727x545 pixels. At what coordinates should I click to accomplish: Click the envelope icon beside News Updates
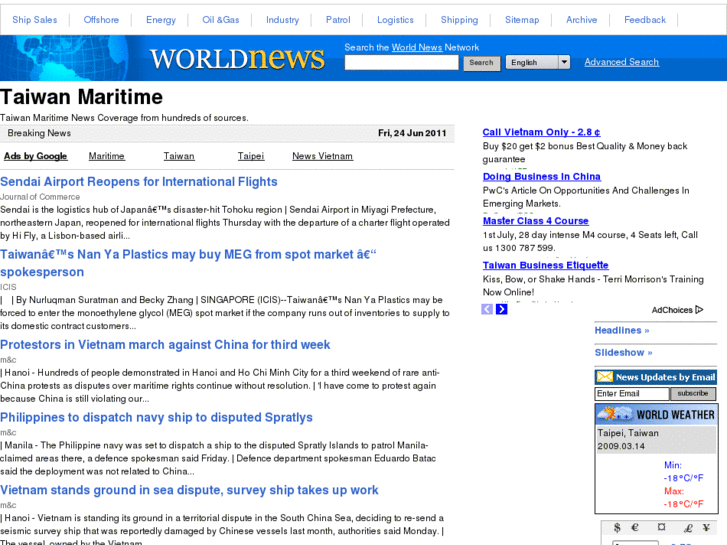click(x=605, y=377)
